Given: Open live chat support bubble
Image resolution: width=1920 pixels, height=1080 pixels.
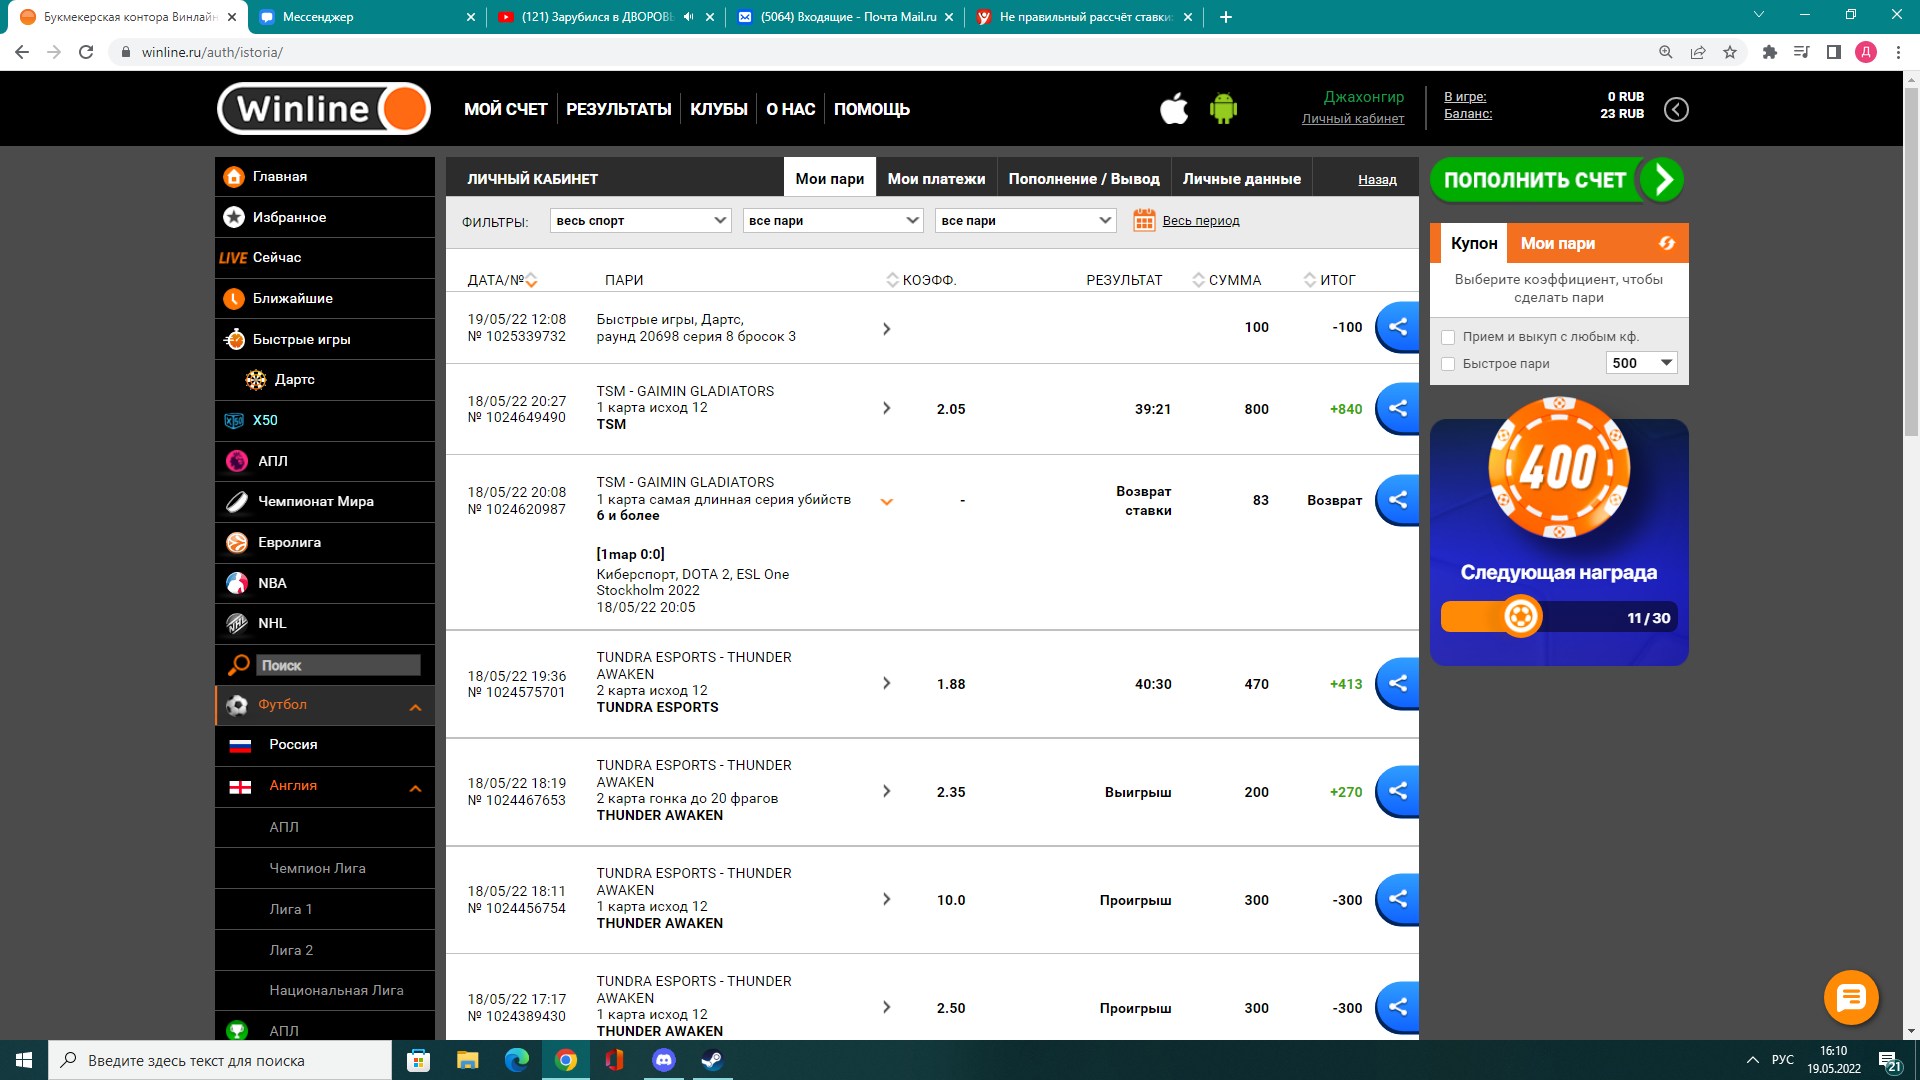Looking at the screenshot, I should click(x=1851, y=997).
